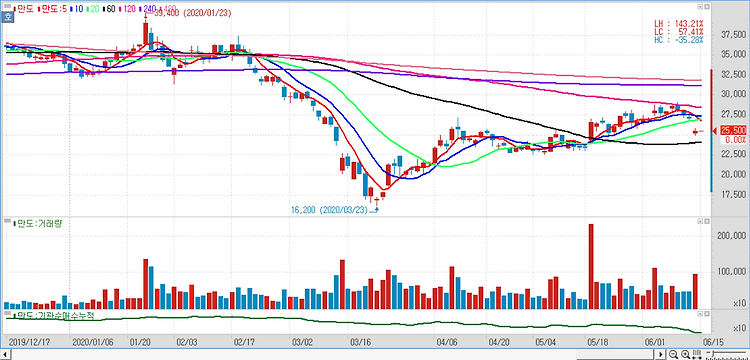The width and height of the screenshot is (750, 360).
Task: Click the bar spacing adjust icon
Action: [697, 354]
